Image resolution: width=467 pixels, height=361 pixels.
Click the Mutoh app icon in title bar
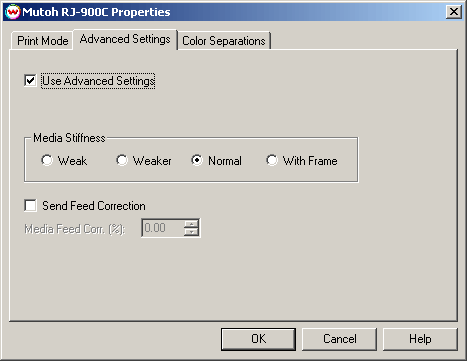12,12
